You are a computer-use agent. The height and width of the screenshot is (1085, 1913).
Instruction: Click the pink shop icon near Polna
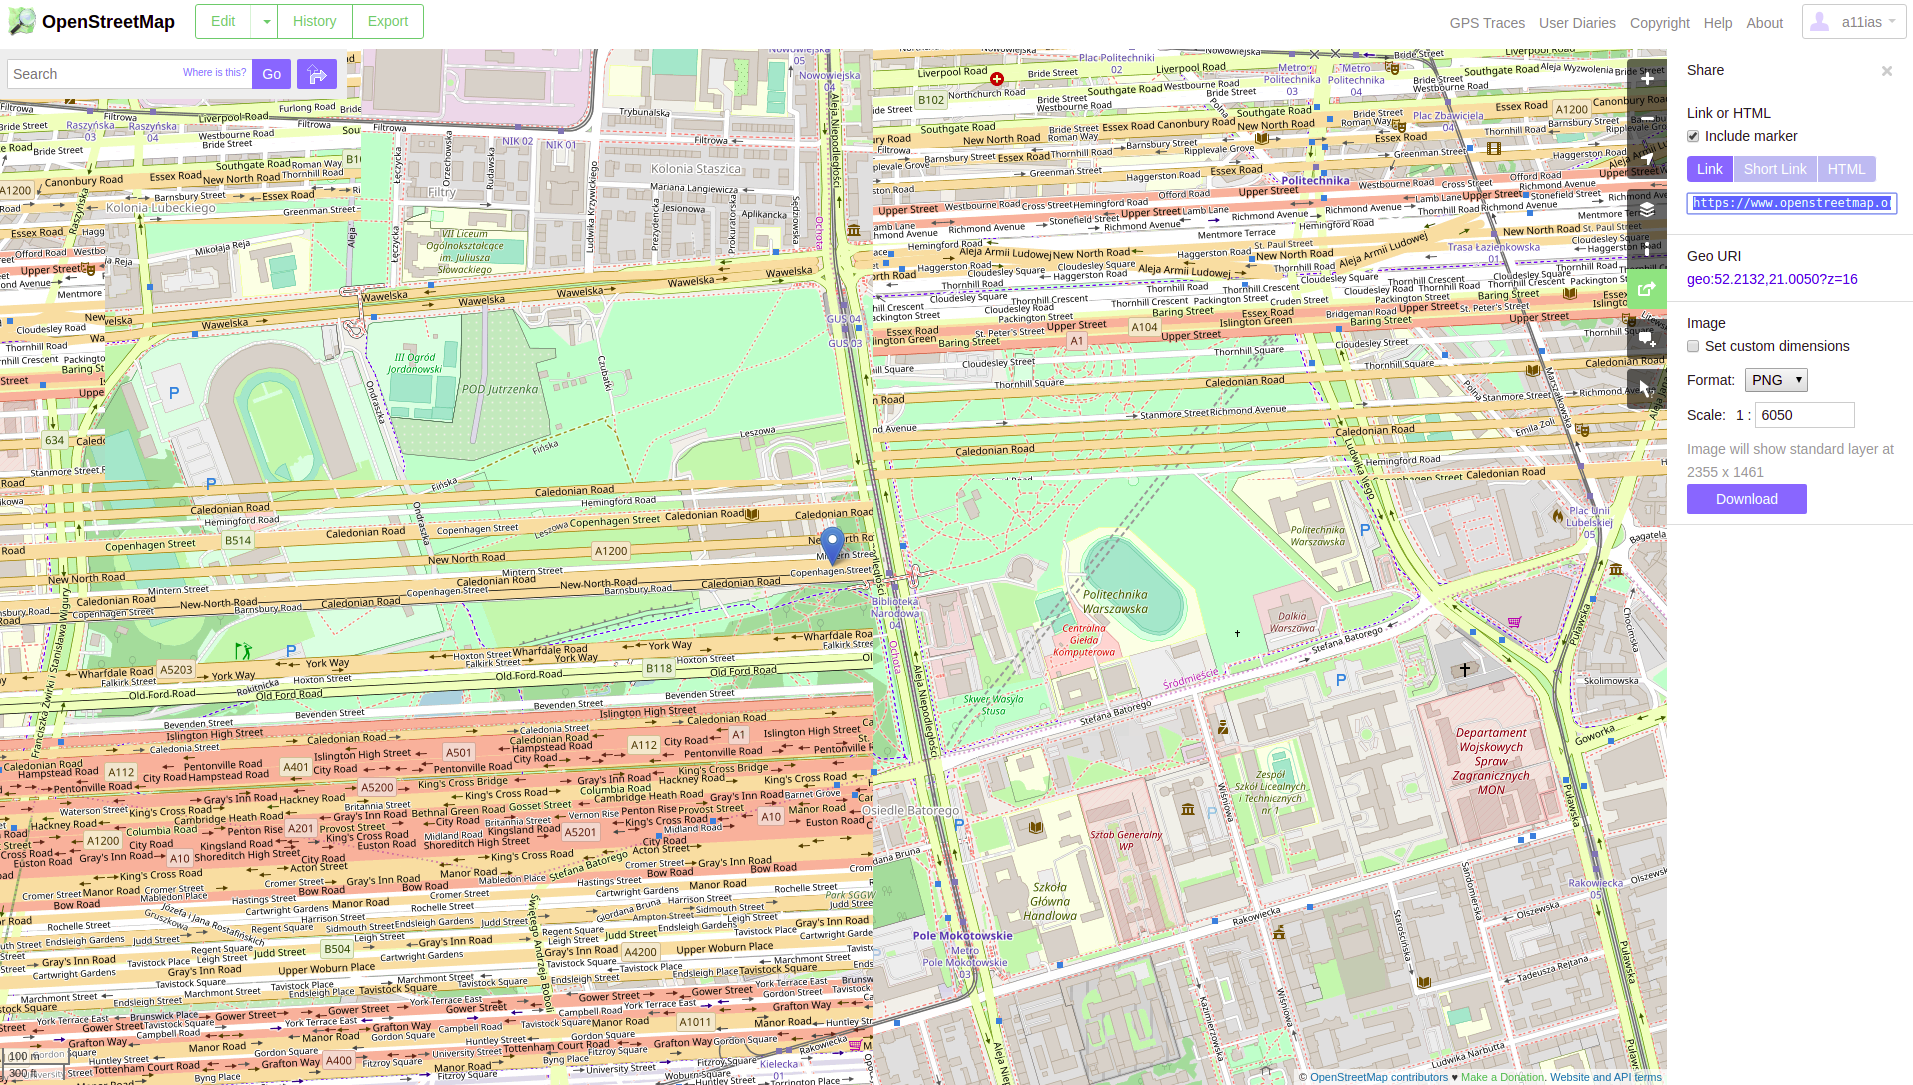click(1514, 622)
